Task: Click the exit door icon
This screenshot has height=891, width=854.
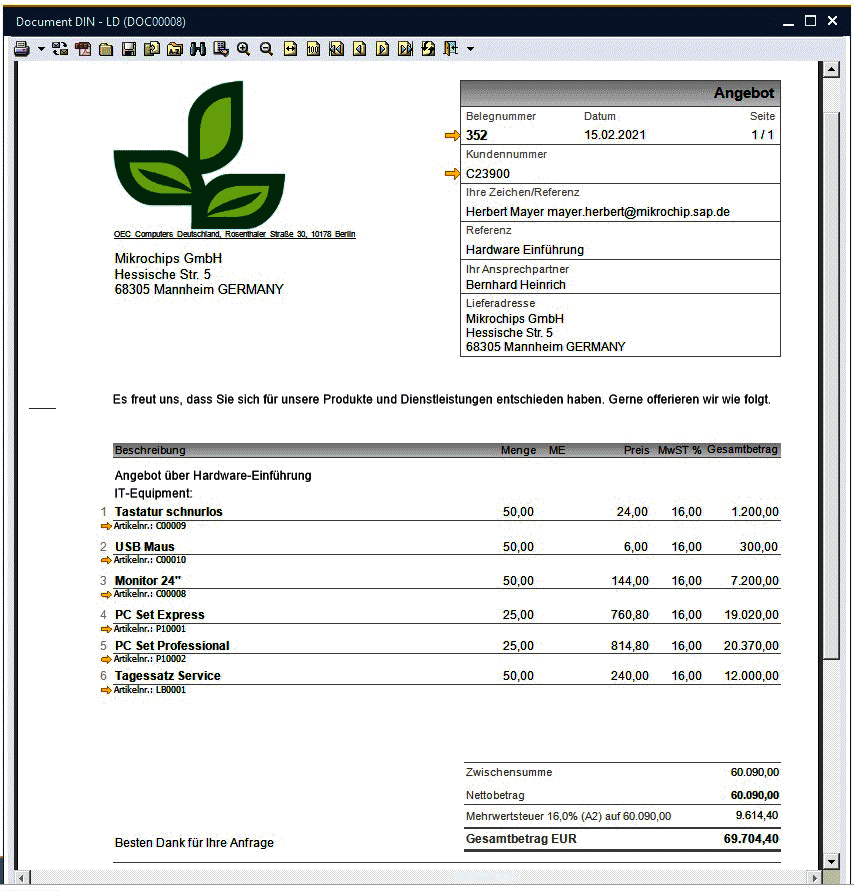Action: (x=451, y=48)
